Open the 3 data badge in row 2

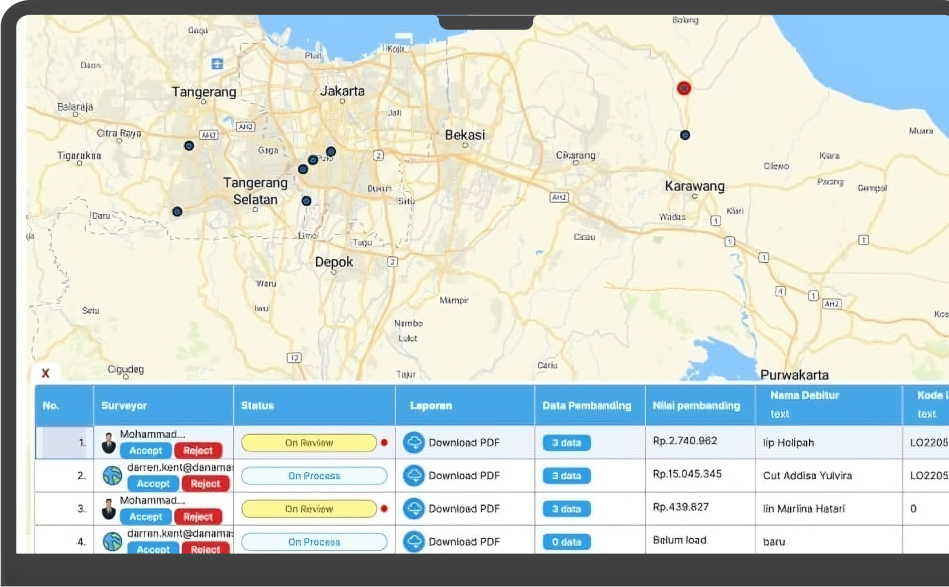point(566,476)
